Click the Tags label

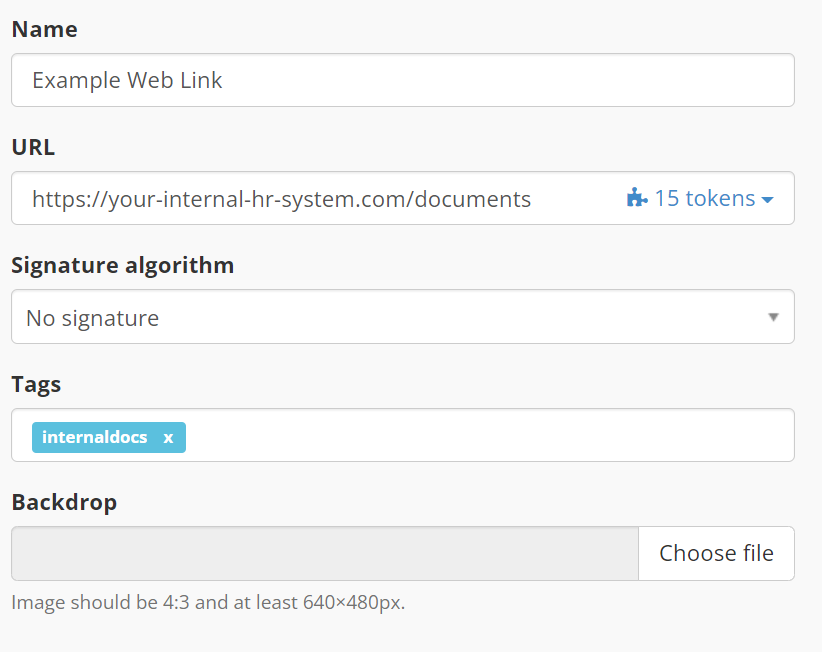pyautogui.click(x=36, y=384)
